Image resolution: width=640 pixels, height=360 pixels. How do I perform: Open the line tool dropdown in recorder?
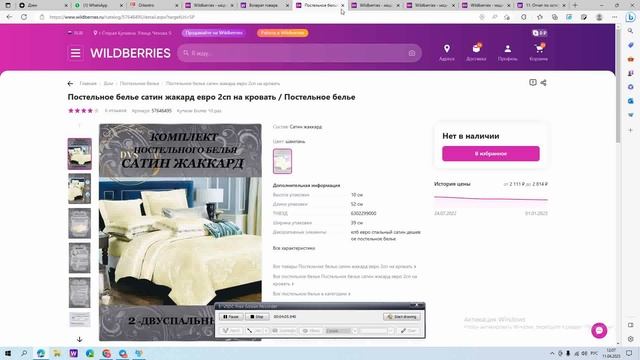[x=266, y=331]
